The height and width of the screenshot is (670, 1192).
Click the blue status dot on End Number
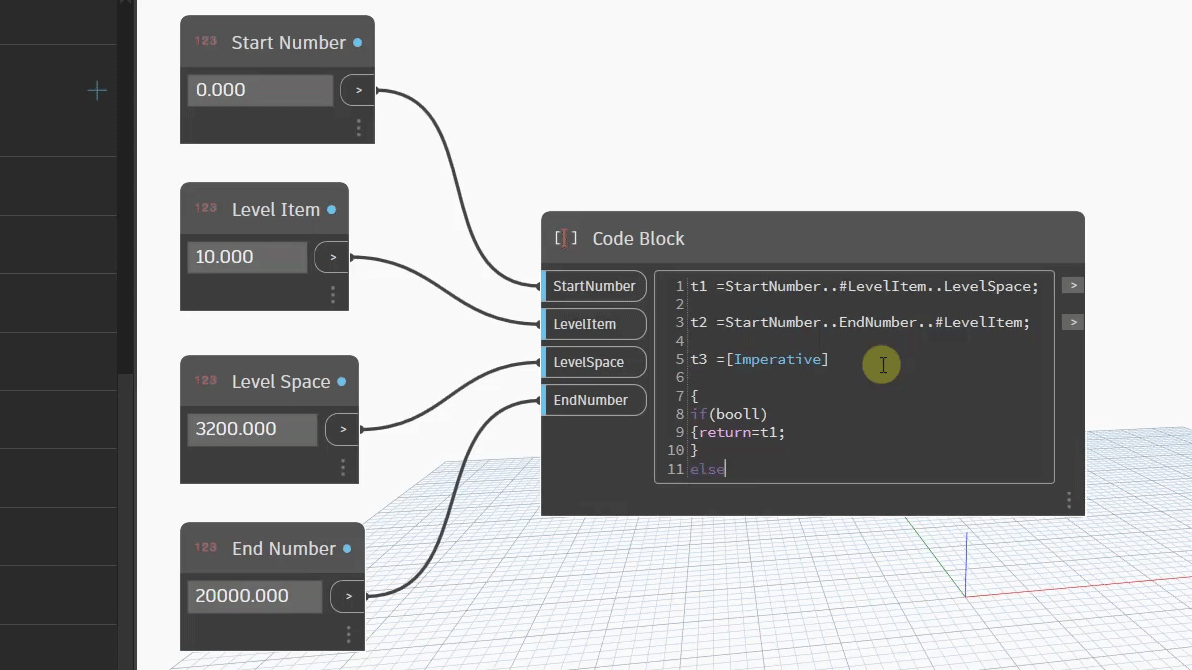click(347, 548)
